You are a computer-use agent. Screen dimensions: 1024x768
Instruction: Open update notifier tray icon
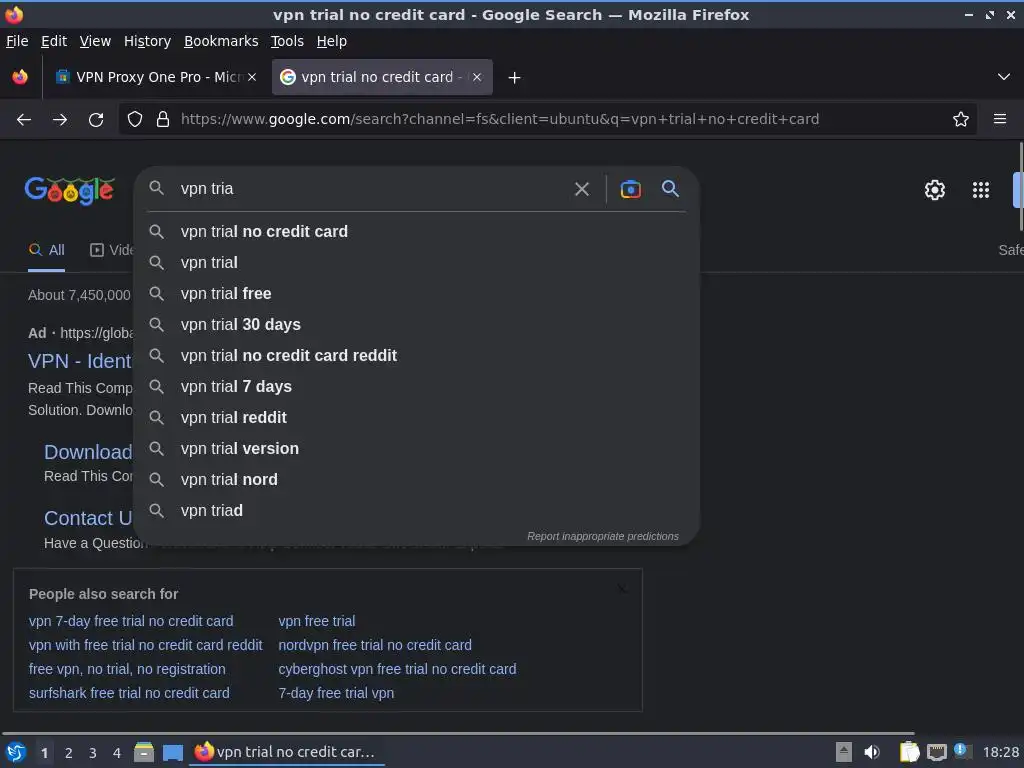pos(961,750)
